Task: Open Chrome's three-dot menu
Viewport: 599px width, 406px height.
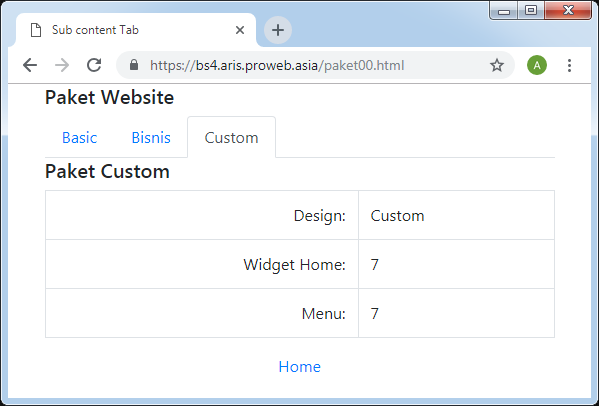Action: coord(569,65)
